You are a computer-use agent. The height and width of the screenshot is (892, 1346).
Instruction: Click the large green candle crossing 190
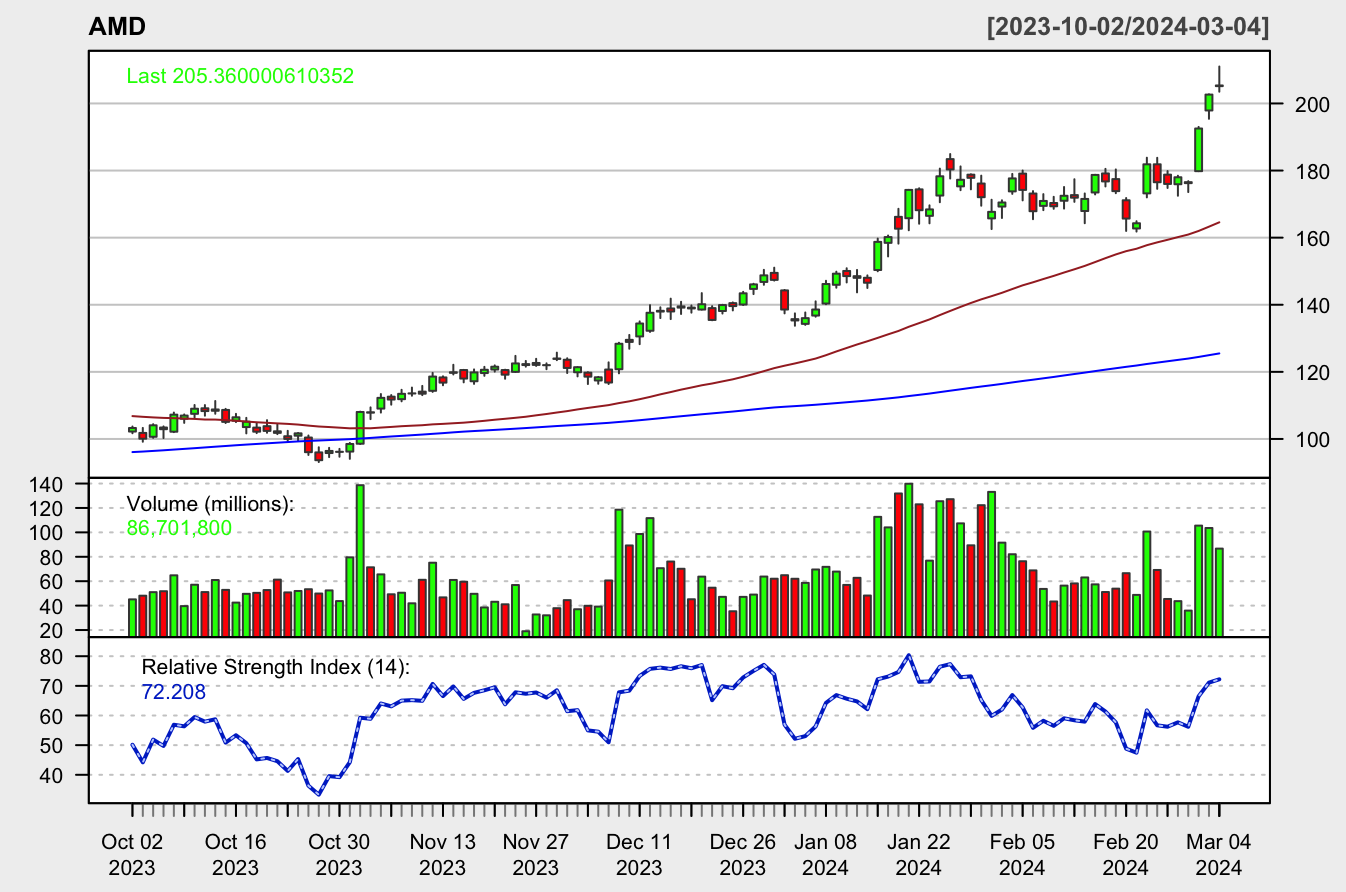[x=1198, y=149]
